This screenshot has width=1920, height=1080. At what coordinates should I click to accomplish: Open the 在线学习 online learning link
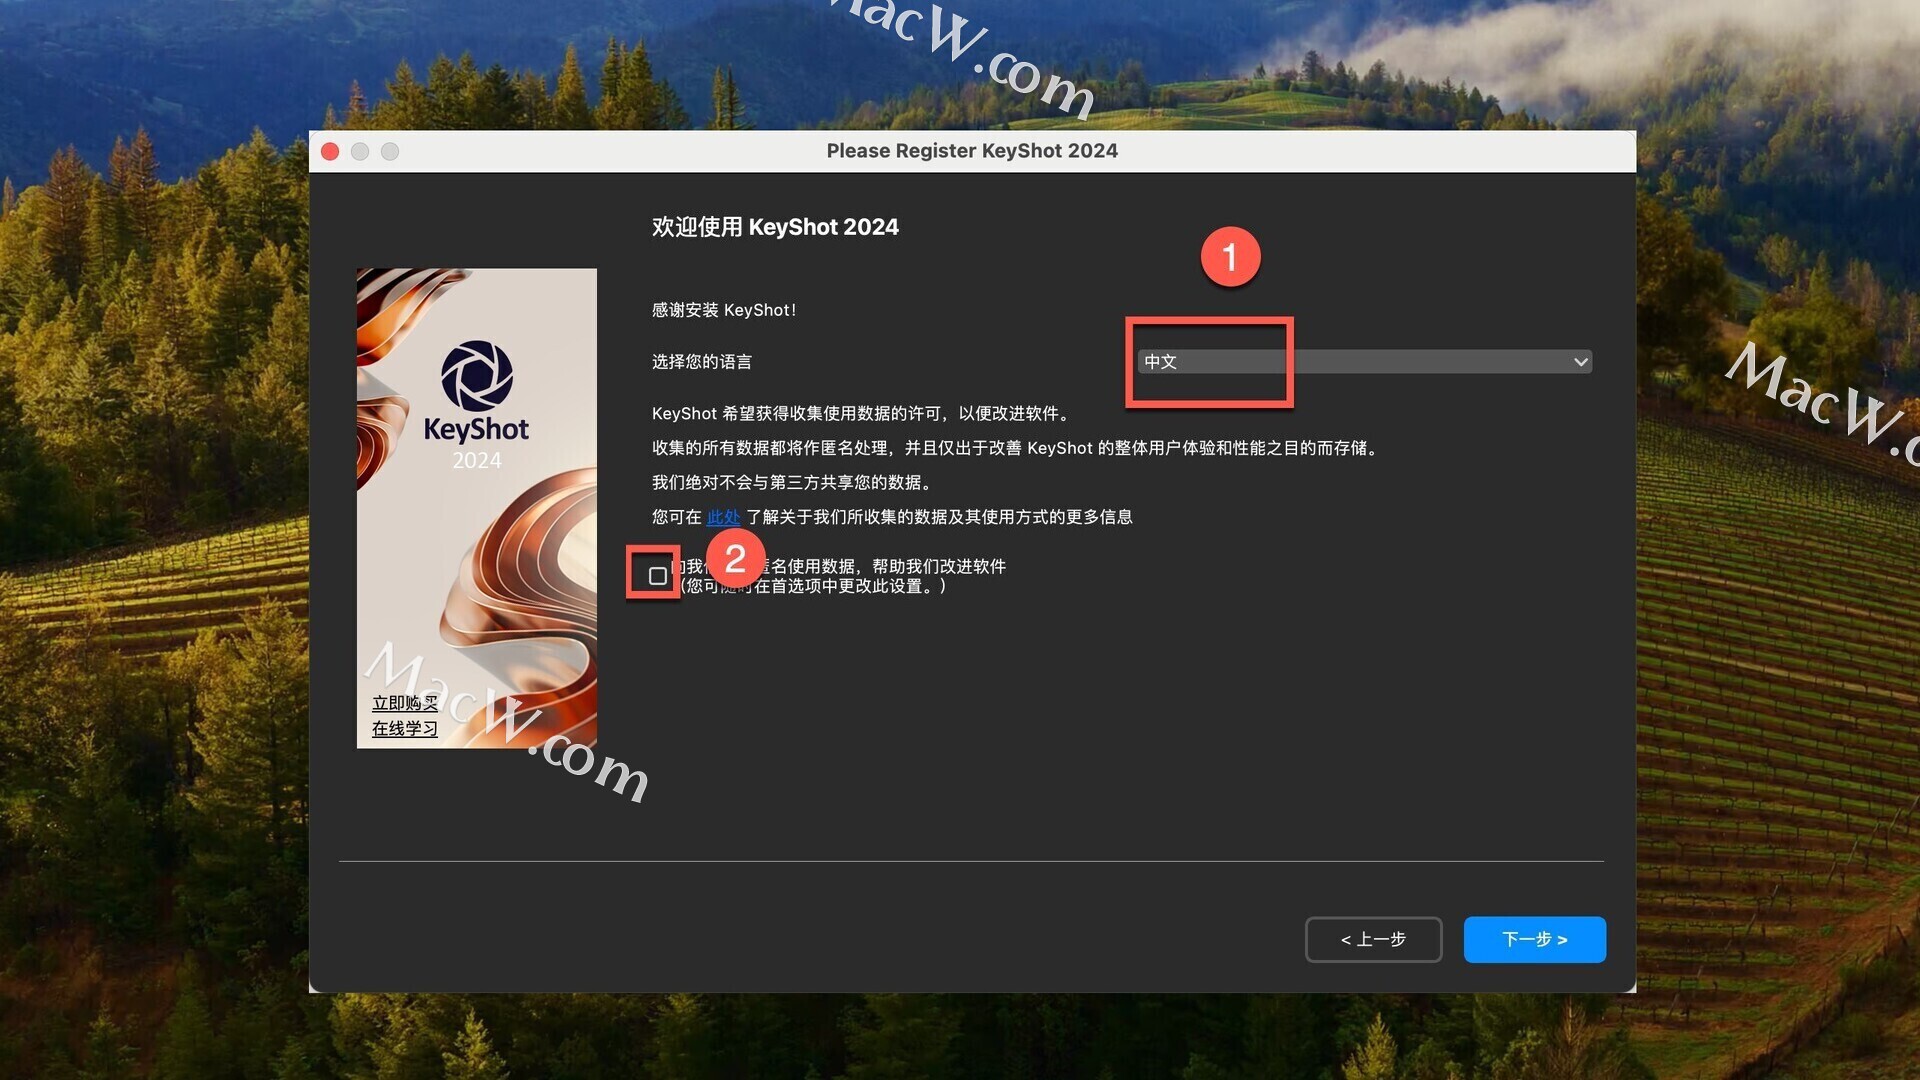(x=405, y=729)
